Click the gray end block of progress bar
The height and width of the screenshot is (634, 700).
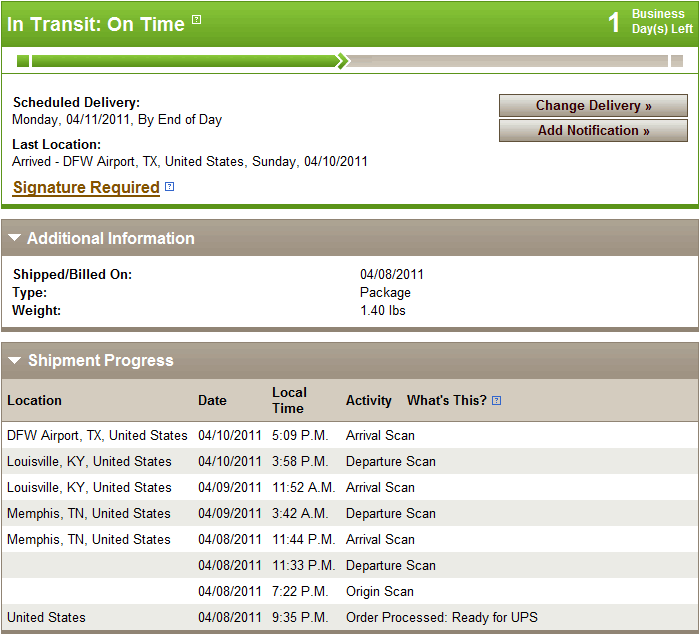677,61
